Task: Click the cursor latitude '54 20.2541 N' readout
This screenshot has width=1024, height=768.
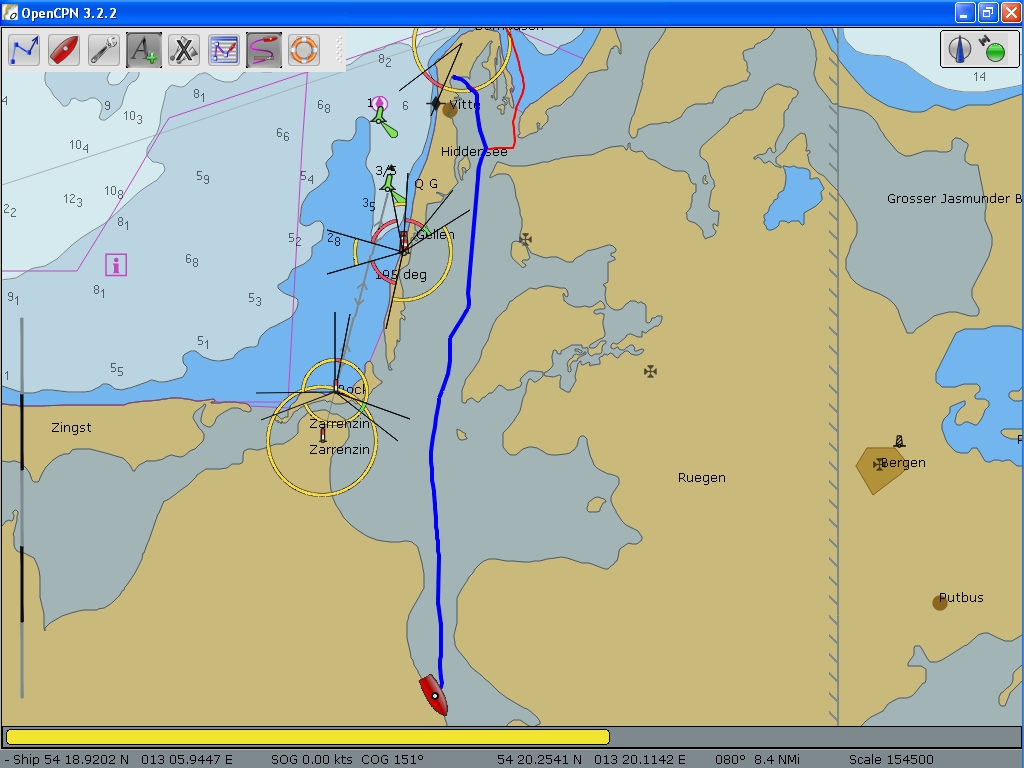Action: click(539, 759)
